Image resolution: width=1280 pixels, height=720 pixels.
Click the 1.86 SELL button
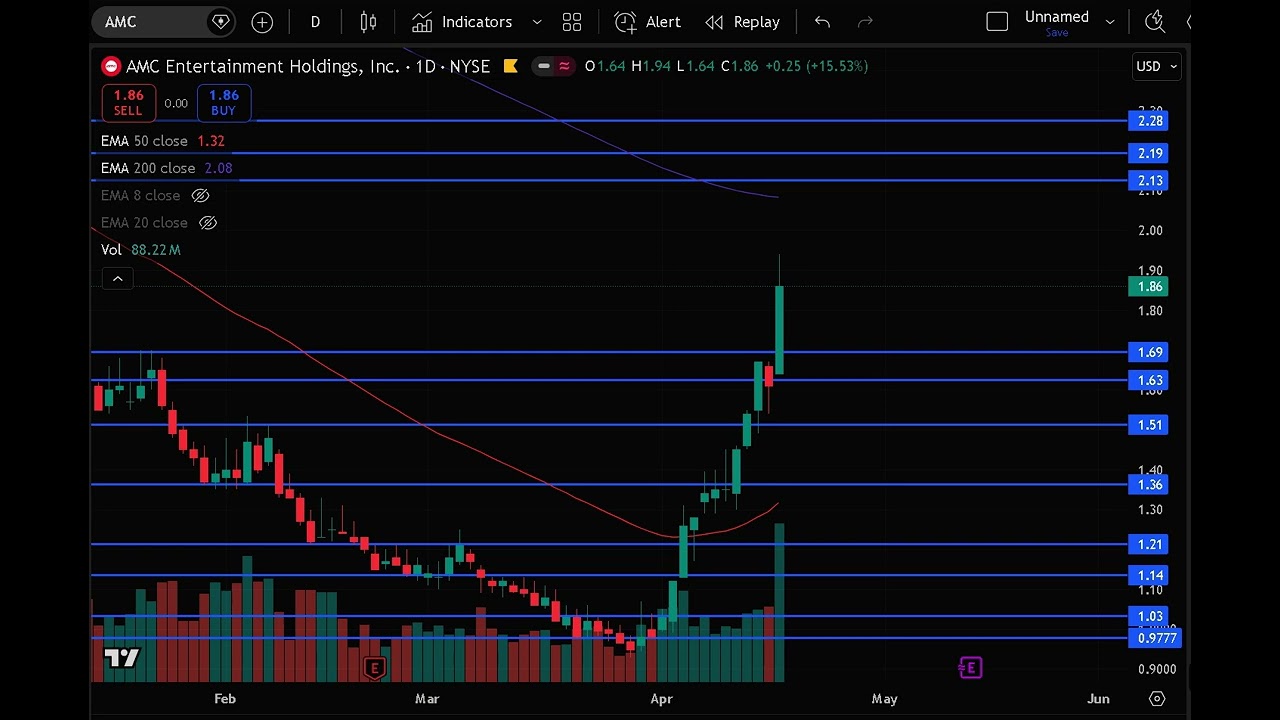[128, 103]
